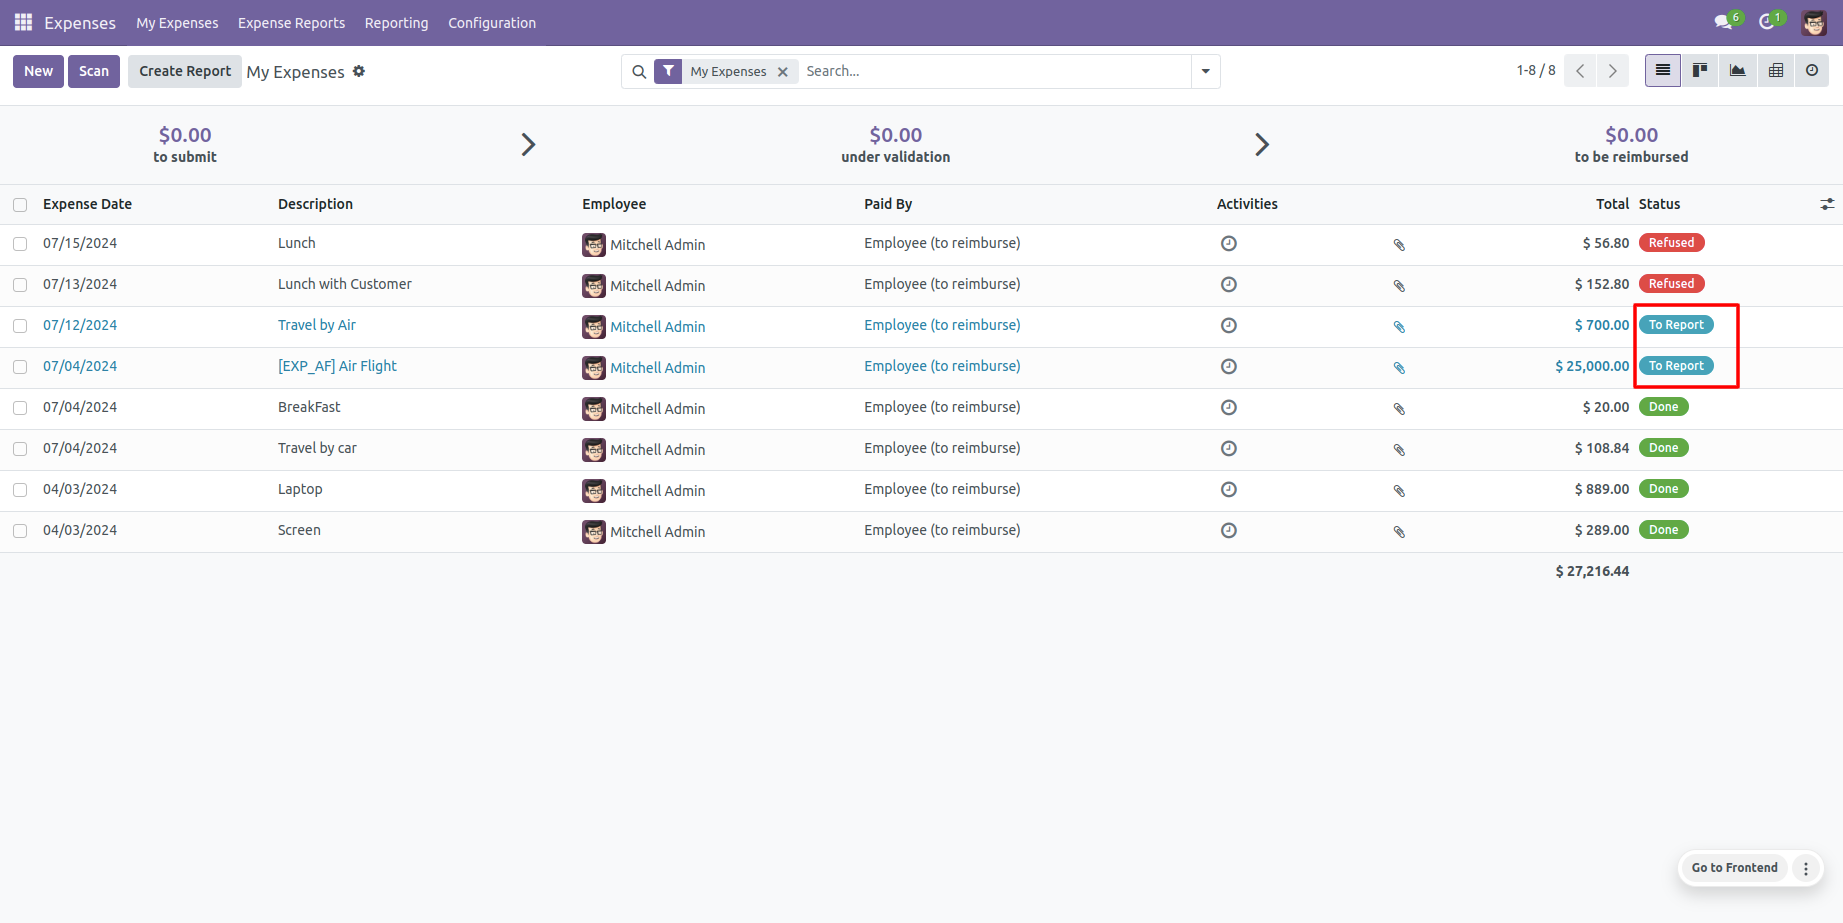Viewport: 1843px width, 923px height.
Task: Check the BreakFast row checkbox
Action: click(20, 408)
